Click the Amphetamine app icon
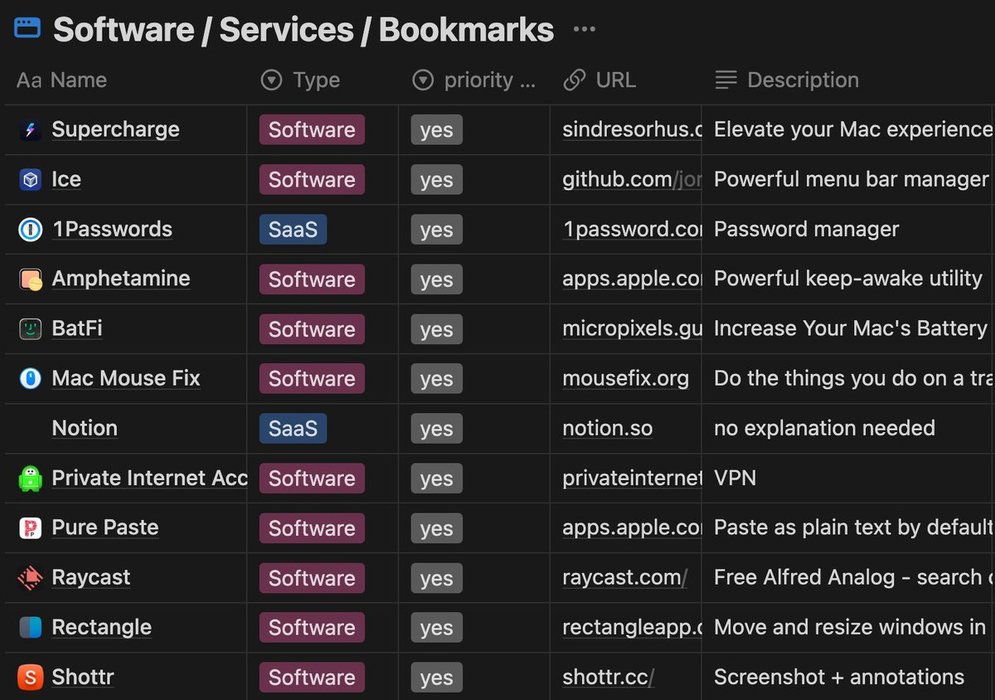Image resolution: width=995 pixels, height=700 pixels. tap(30, 279)
